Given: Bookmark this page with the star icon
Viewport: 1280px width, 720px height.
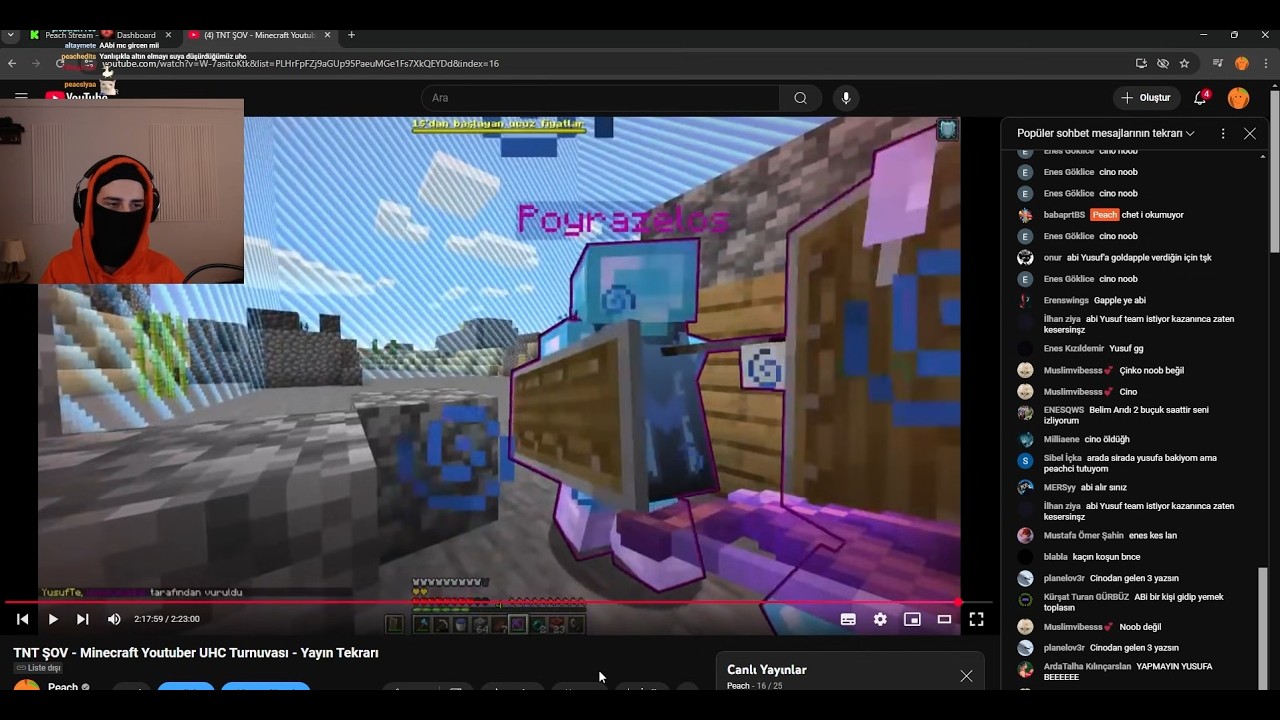Looking at the screenshot, I should click(1184, 63).
